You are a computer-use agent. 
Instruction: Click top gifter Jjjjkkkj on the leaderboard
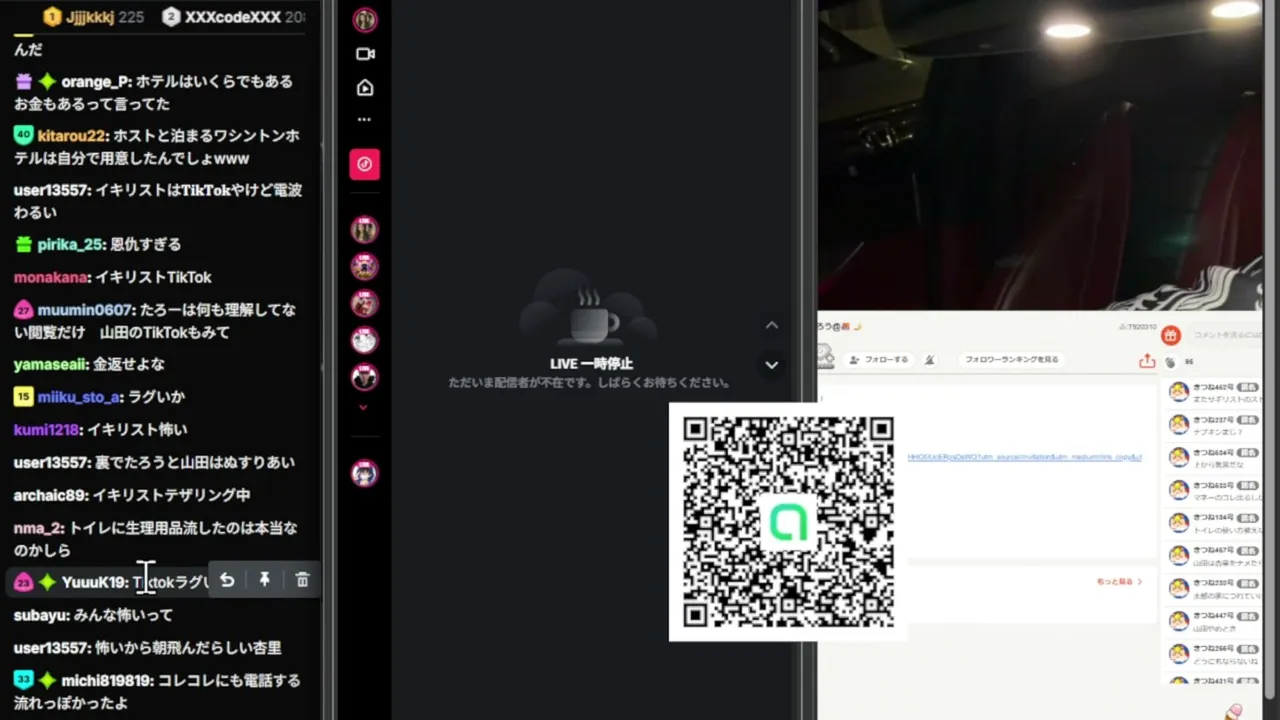(90, 17)
